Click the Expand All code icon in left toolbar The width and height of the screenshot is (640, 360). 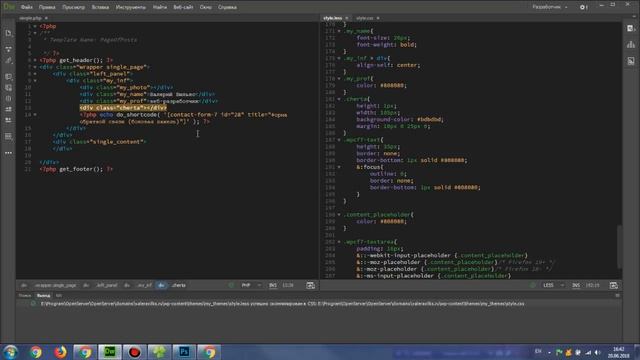tap(8, 77)
